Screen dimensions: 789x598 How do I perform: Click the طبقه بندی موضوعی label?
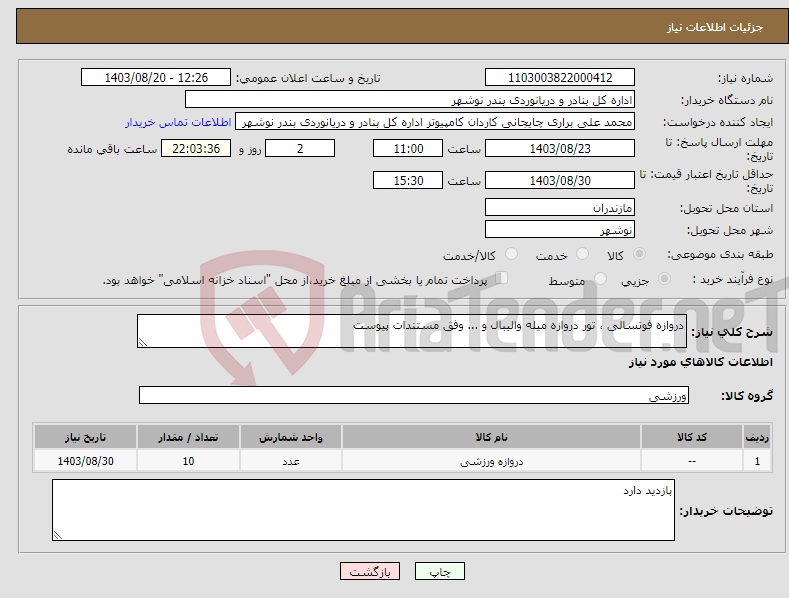(x=720, y=254)
